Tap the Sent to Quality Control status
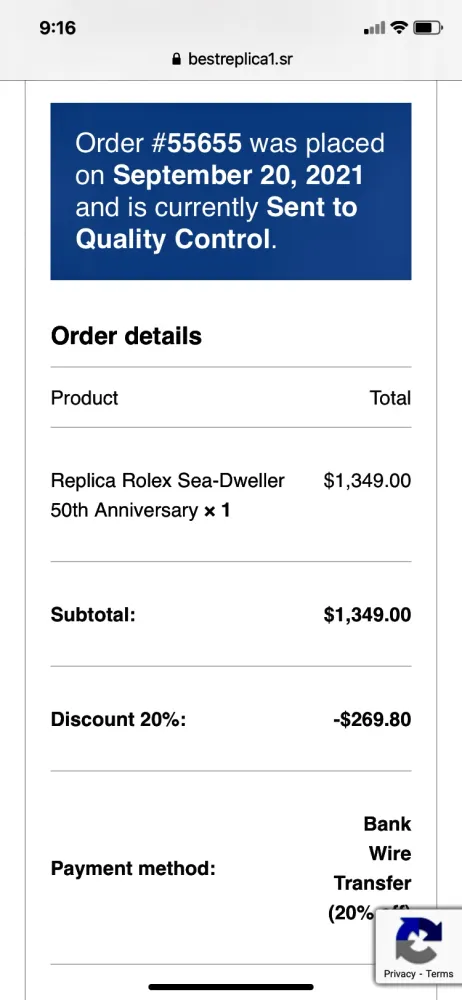This screenshot has height=1000, width=462. [216, 223]
